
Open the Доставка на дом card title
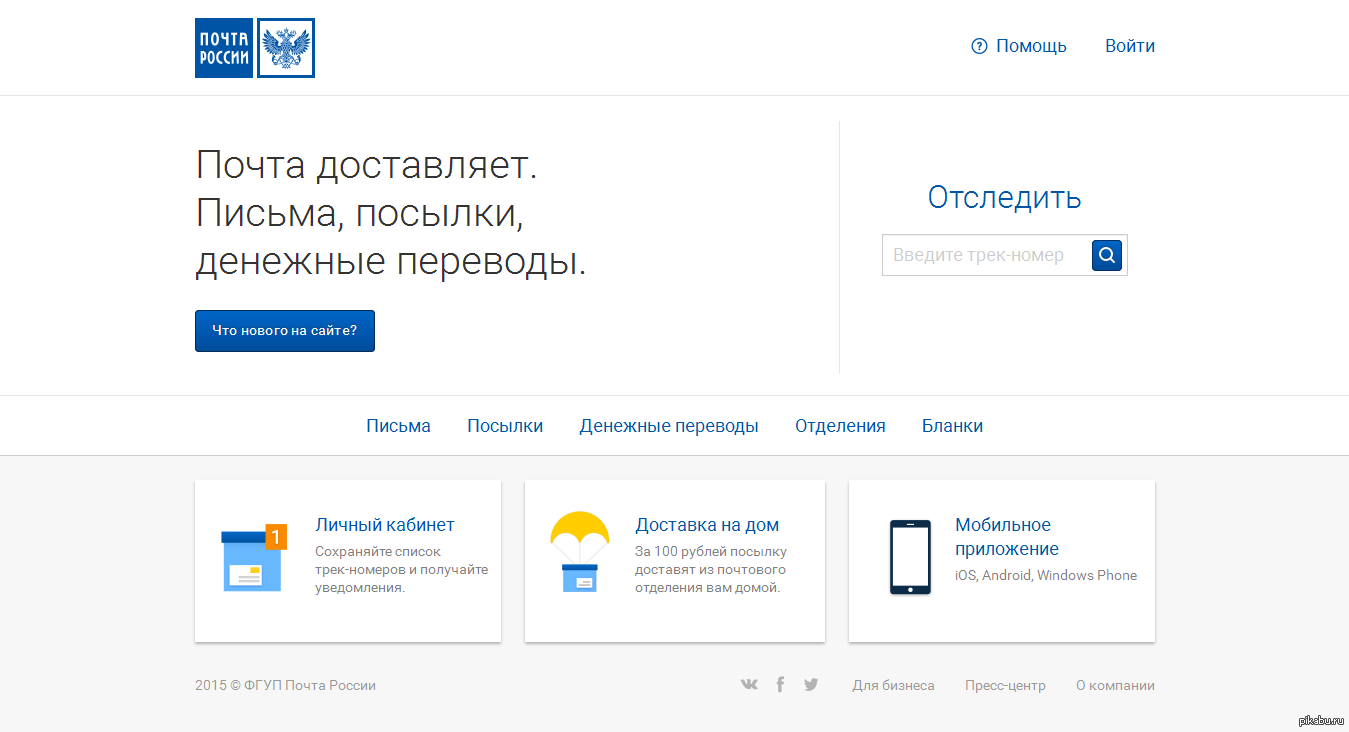(x=707, y=525)
